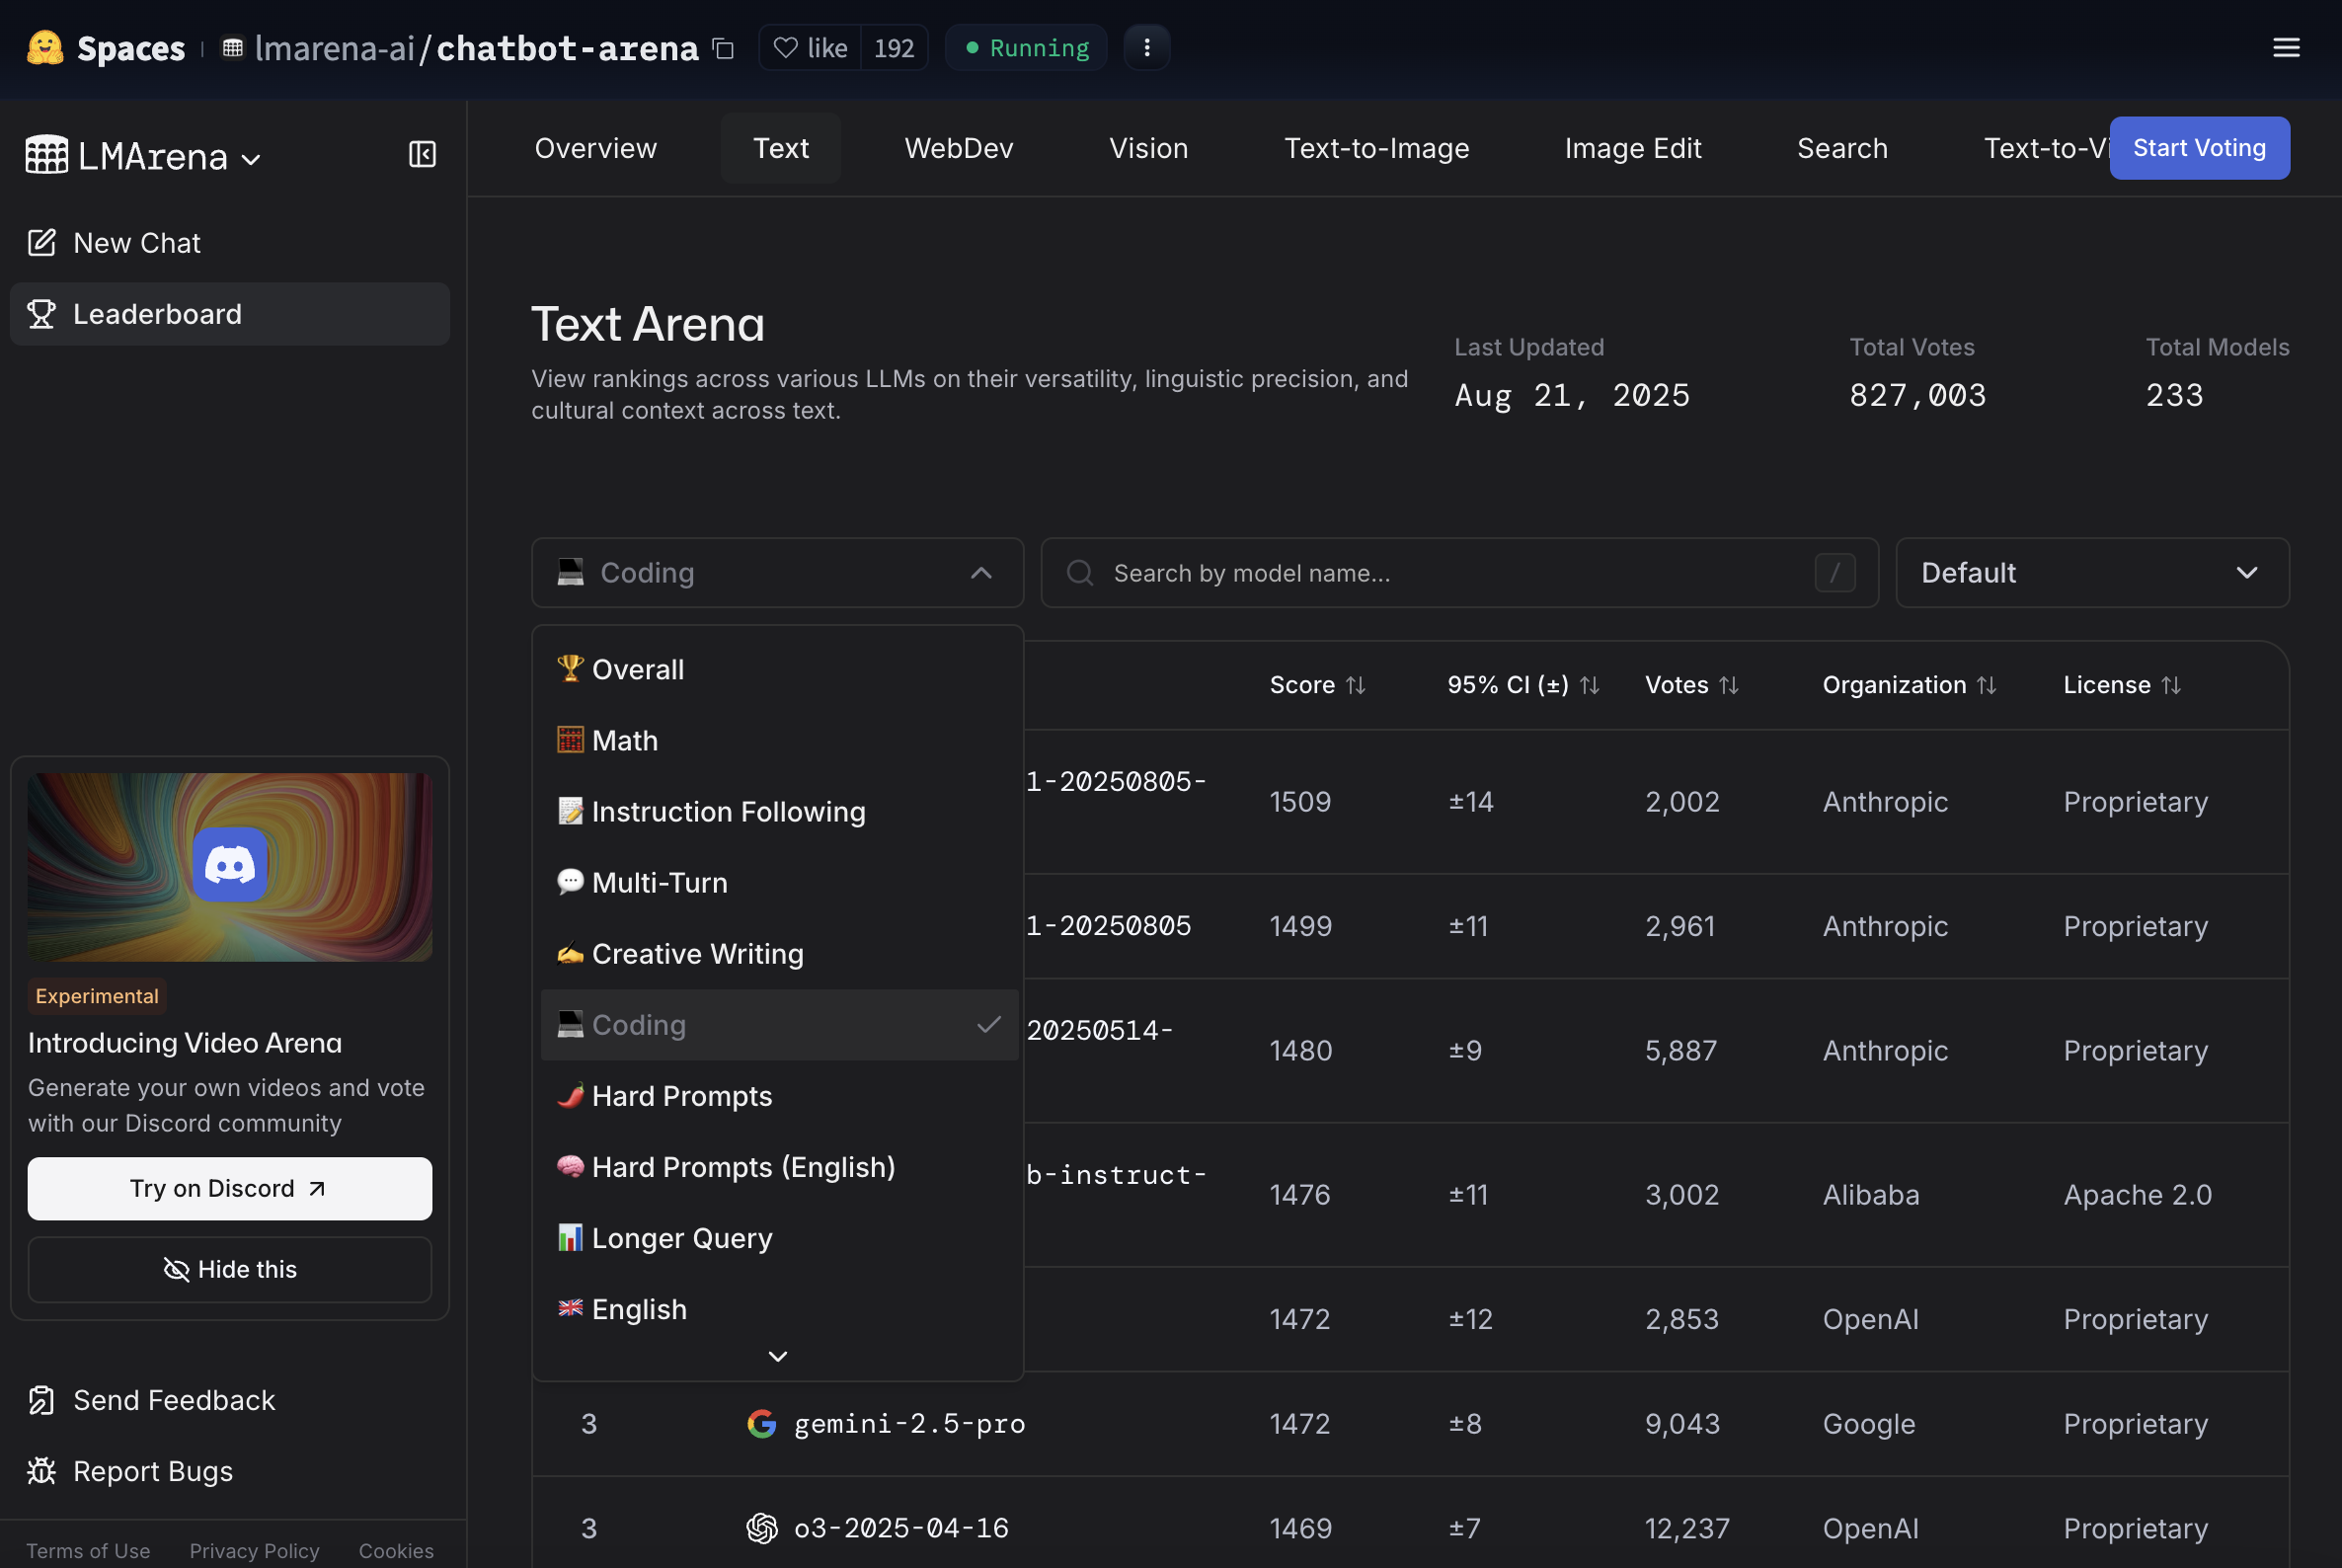This screenshot has height=1568, width=2342.
Task: Choose Creative Writing from category list
Action: [697, 954]
